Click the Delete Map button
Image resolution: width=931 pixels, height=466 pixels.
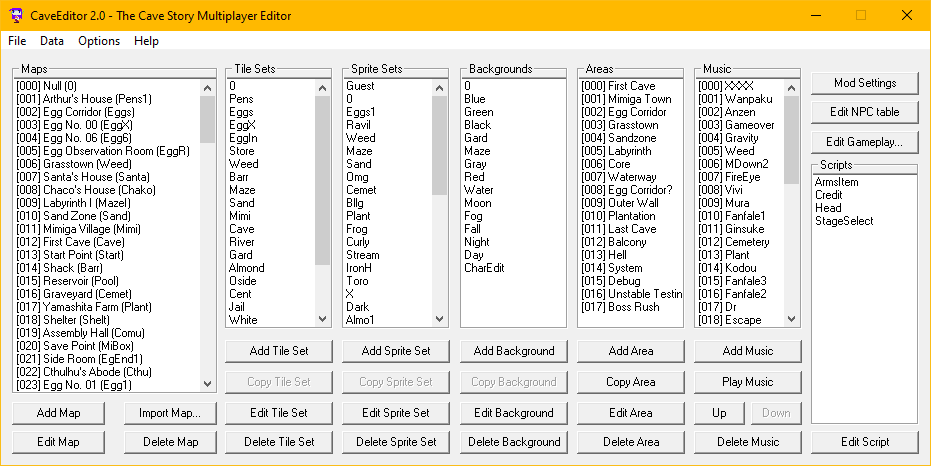click(170, 442)
